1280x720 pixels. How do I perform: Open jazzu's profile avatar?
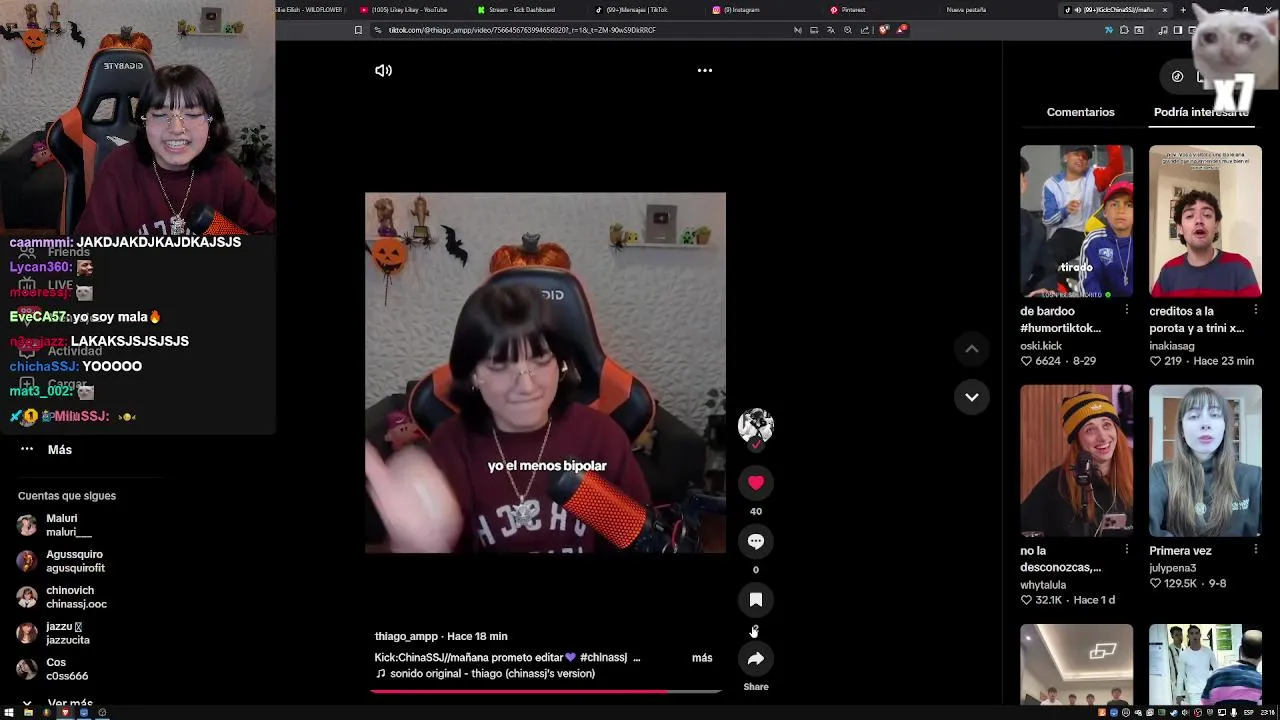pyautogui.click(x=27, y=633)
